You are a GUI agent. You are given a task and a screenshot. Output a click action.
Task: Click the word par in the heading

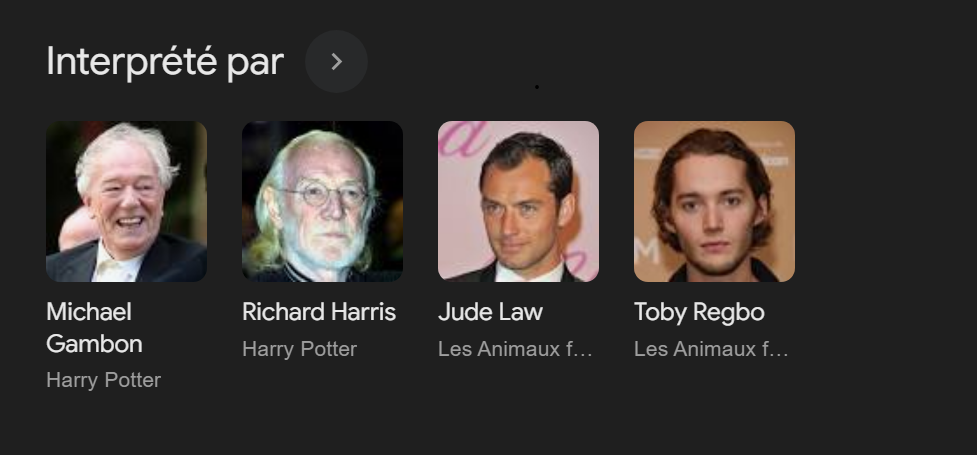point(255,64)
